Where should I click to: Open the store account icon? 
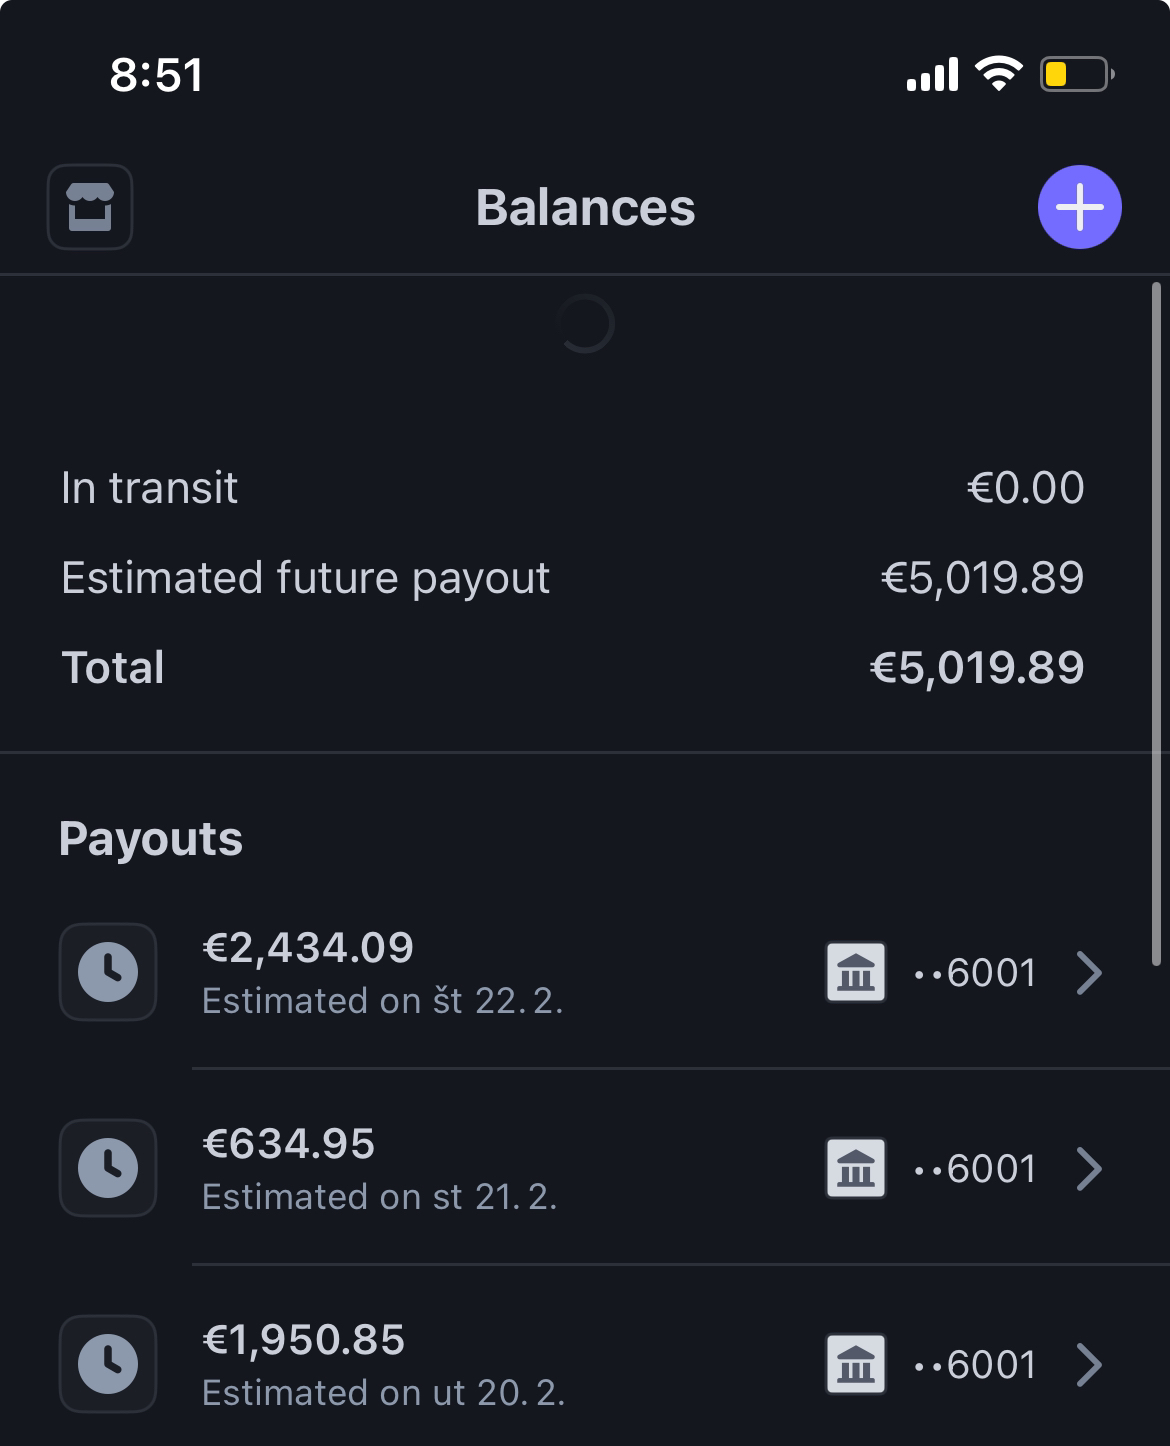tap(90, 207)
